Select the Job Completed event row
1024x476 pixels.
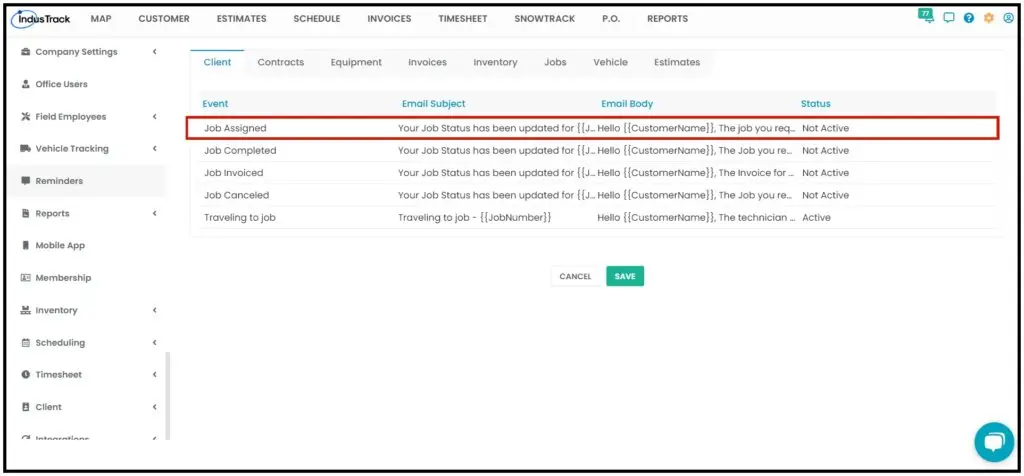click(594, 150)
